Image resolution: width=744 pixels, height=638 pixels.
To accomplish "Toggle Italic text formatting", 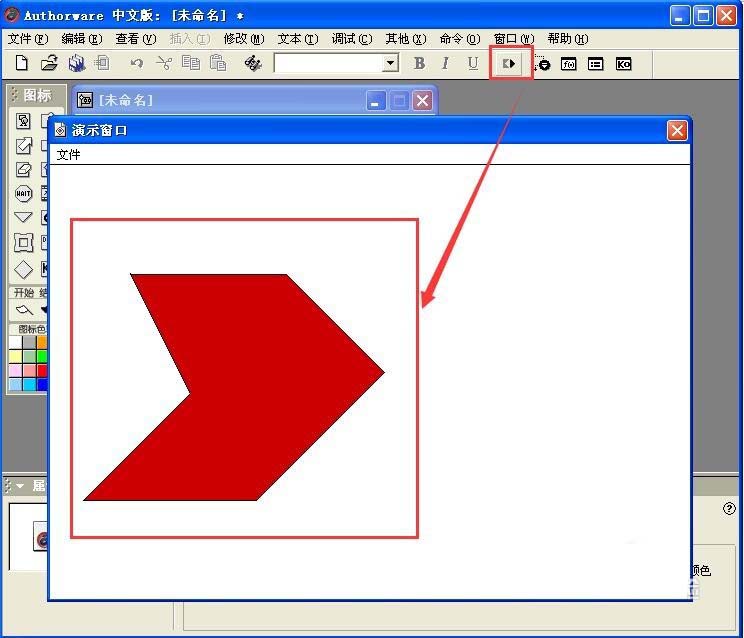I will [446, 63].
